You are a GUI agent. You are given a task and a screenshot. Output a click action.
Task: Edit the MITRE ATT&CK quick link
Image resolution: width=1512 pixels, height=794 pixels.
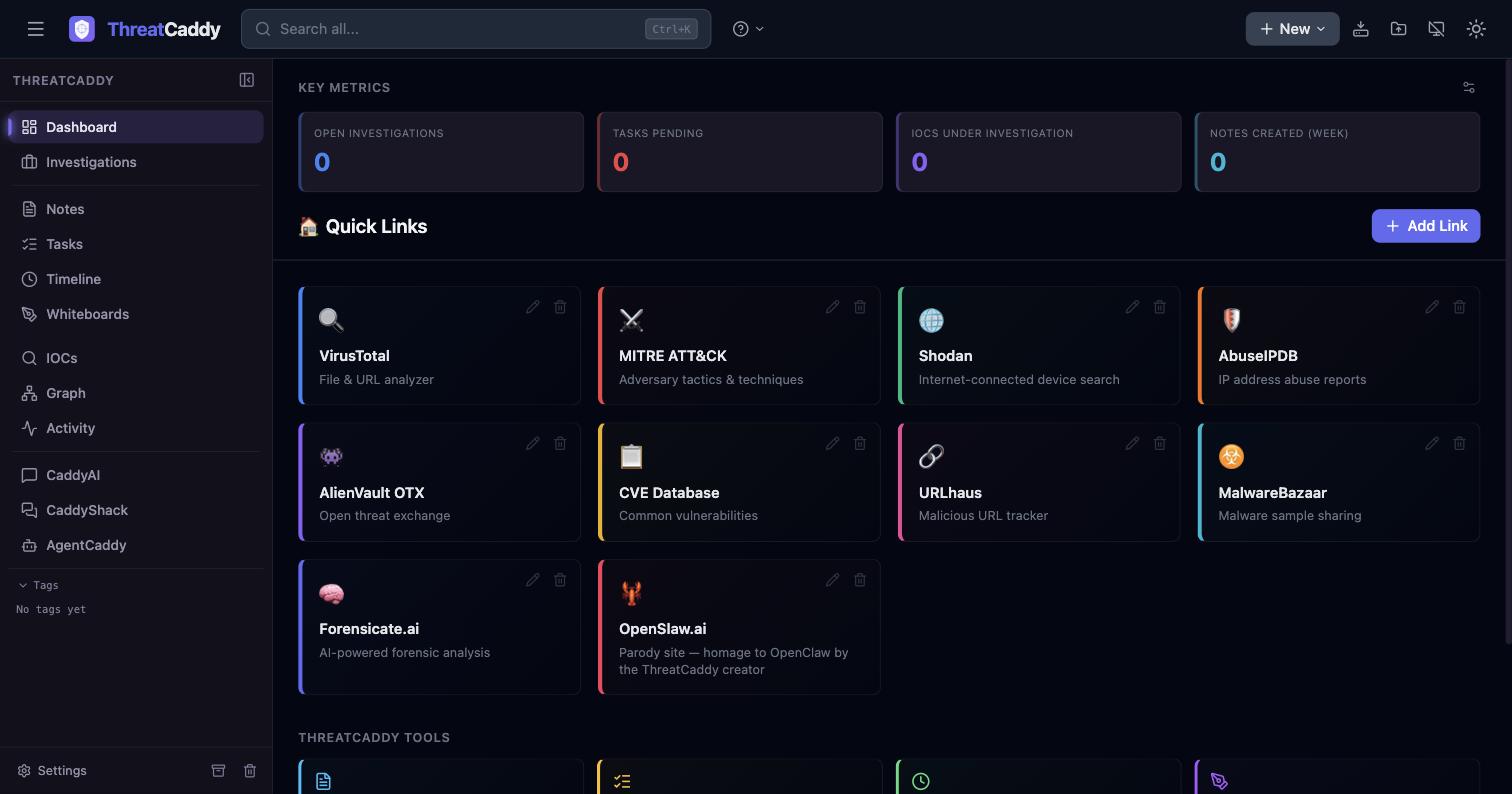tap(832, 307)
